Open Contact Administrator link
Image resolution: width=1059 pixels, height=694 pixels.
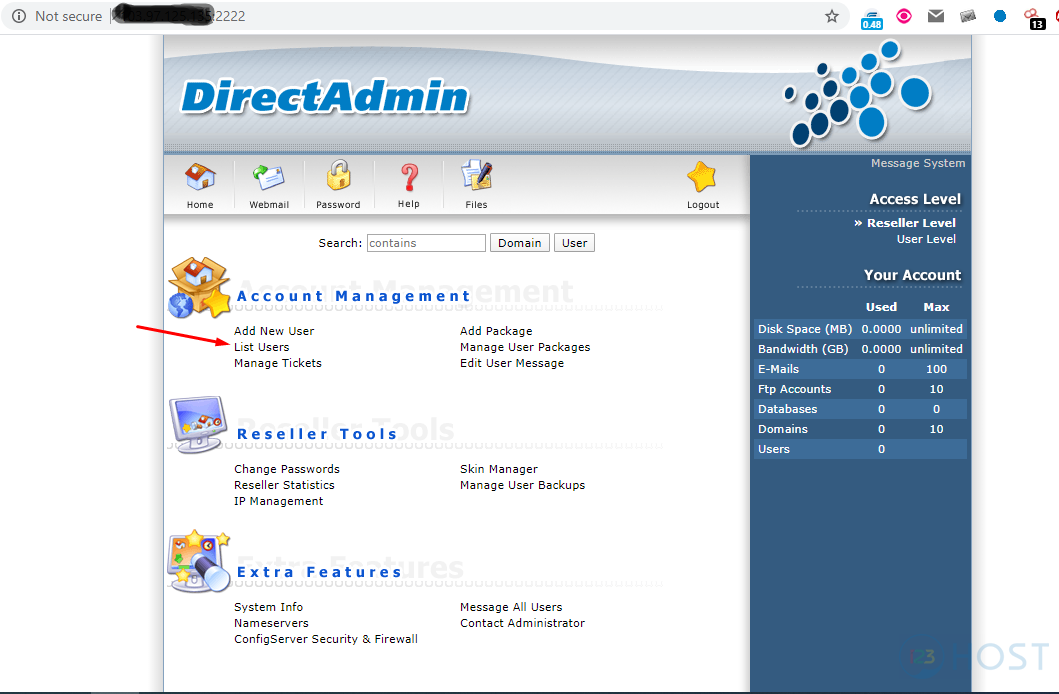coord(522,623)
